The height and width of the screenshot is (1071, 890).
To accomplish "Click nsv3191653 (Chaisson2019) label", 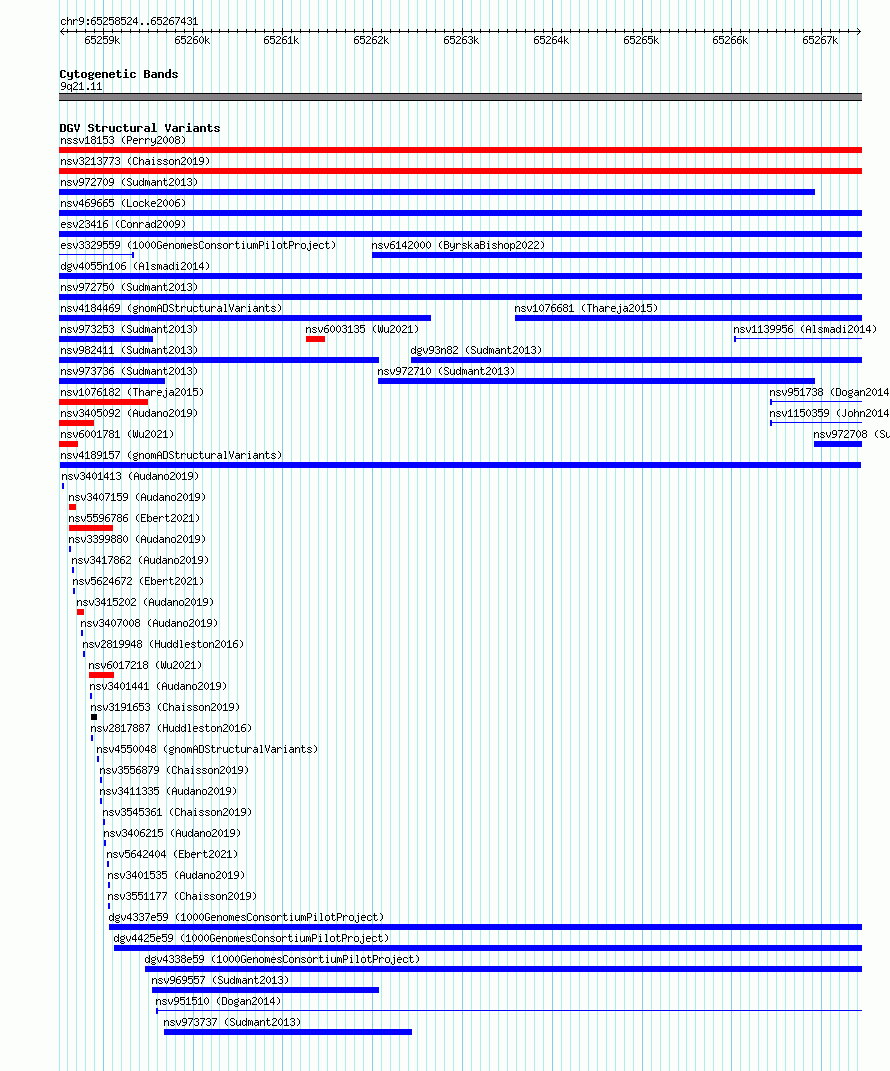I will coord(165,708).
